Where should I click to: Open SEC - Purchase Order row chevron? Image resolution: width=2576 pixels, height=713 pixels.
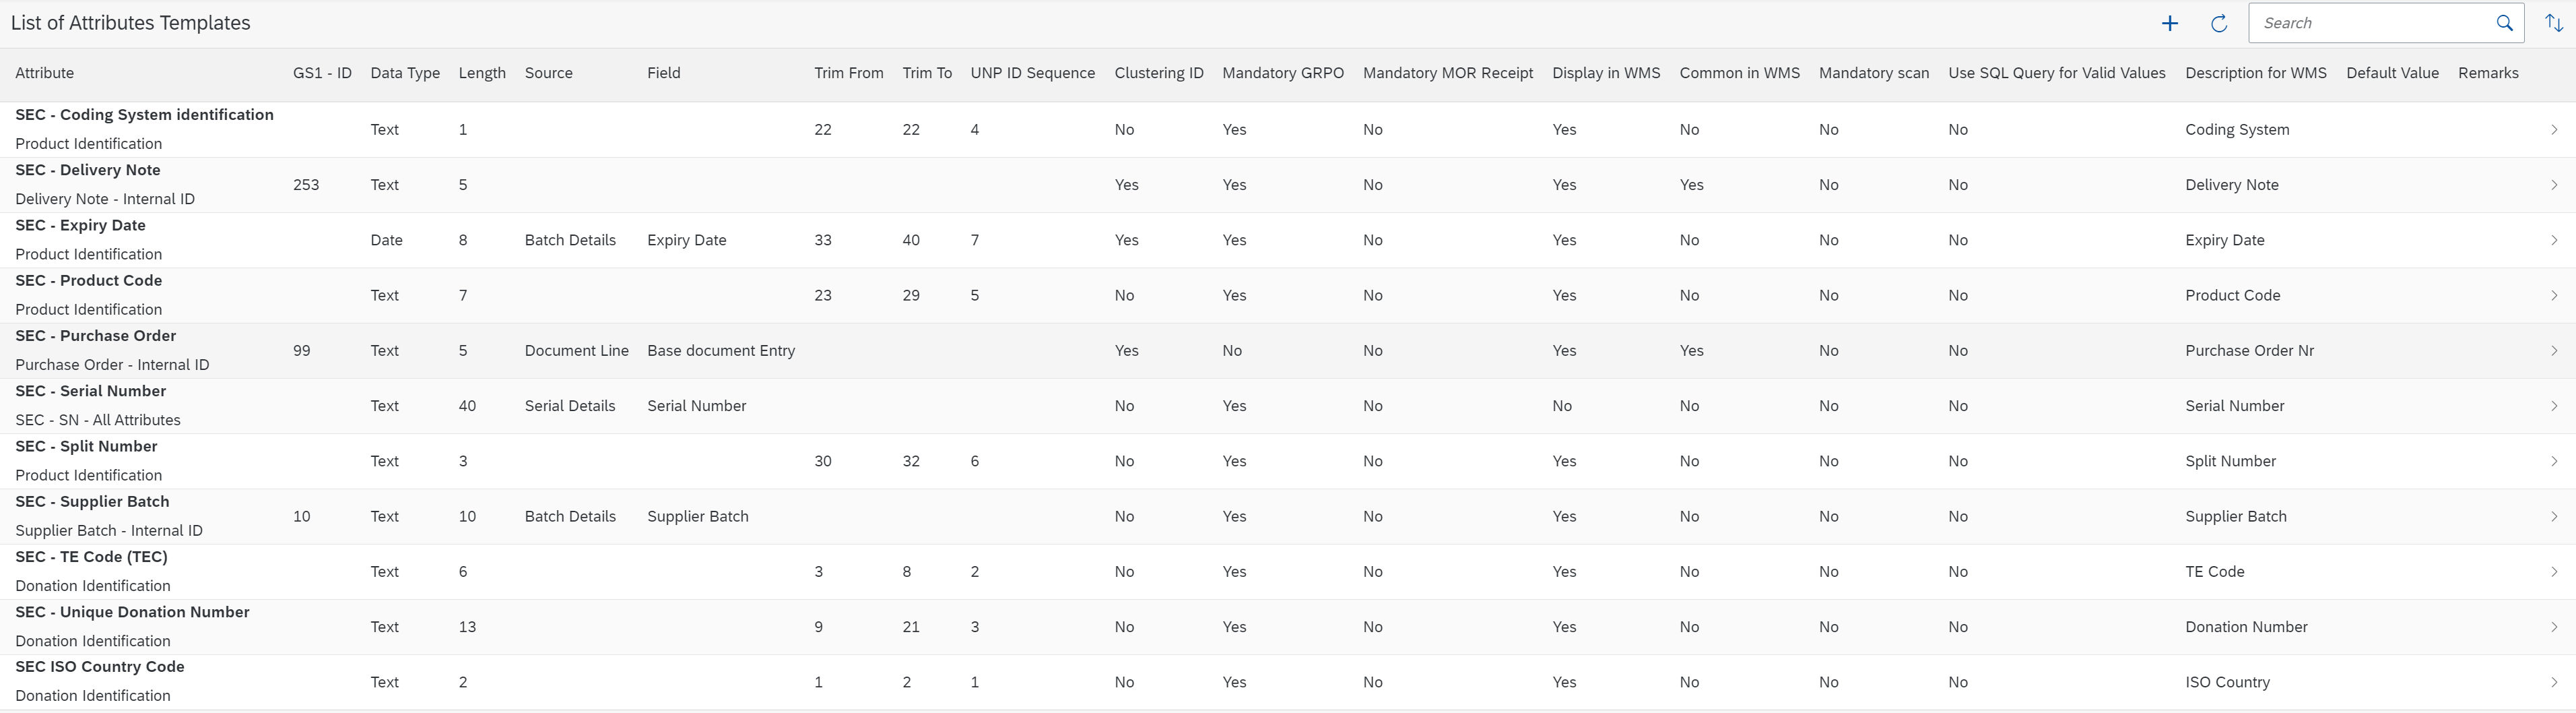tap(2557, 350)
